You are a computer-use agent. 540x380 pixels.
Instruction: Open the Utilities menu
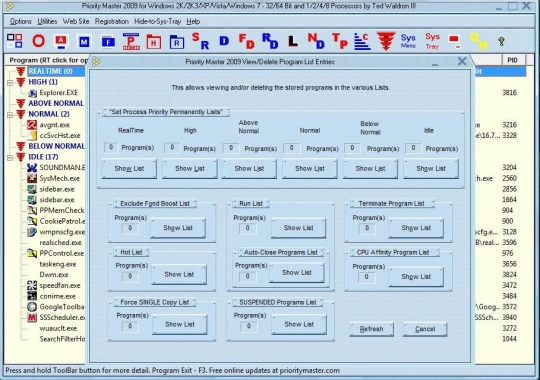tap(47, 21)
